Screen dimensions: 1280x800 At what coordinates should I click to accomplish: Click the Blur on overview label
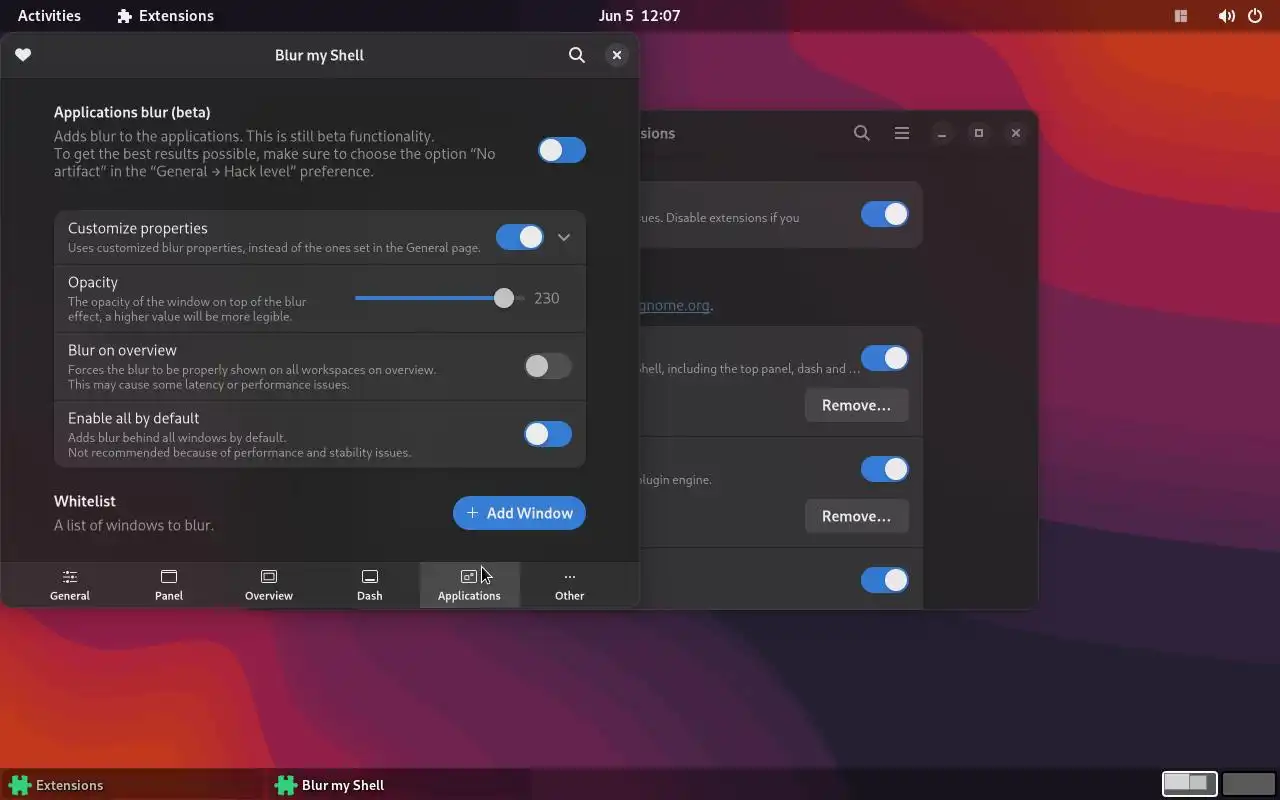122,350
